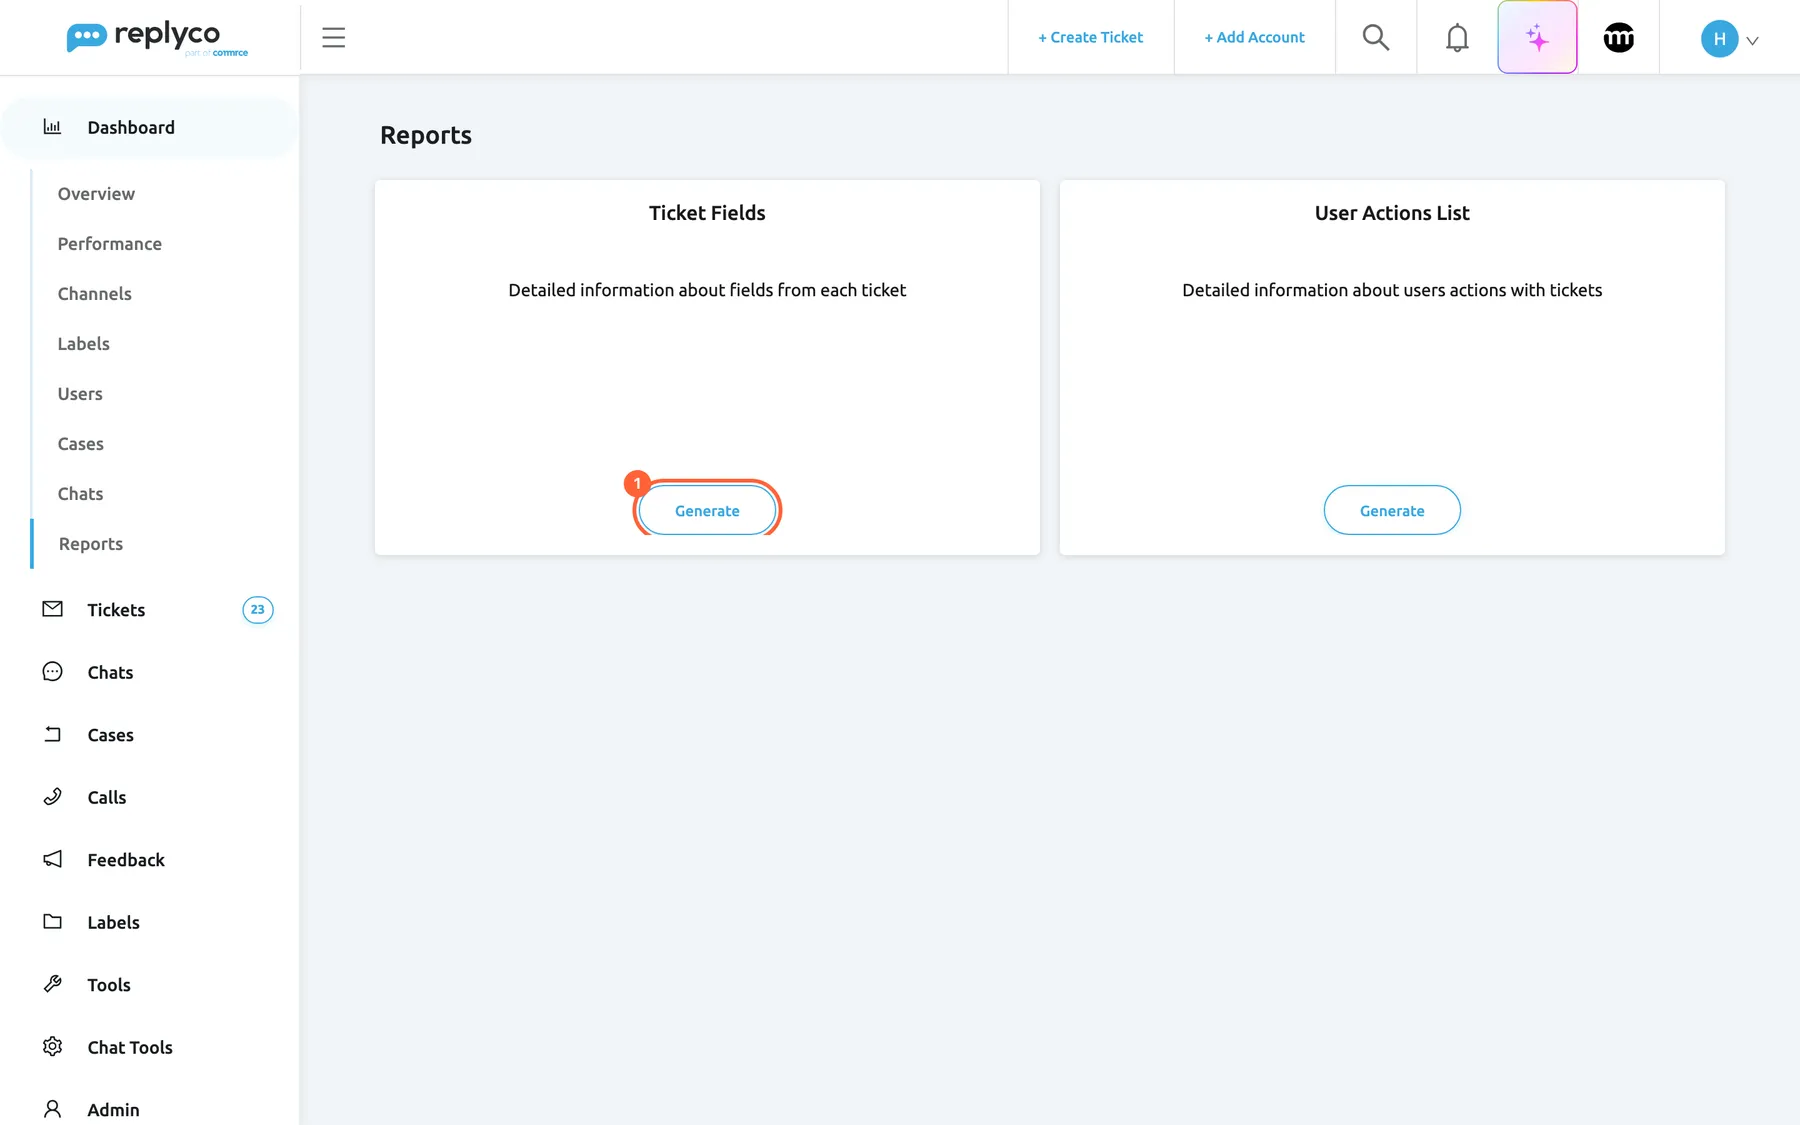Click the Ticket Fields card title
This screenshot has height=1125, width=1800.
[x=707, y=213]
